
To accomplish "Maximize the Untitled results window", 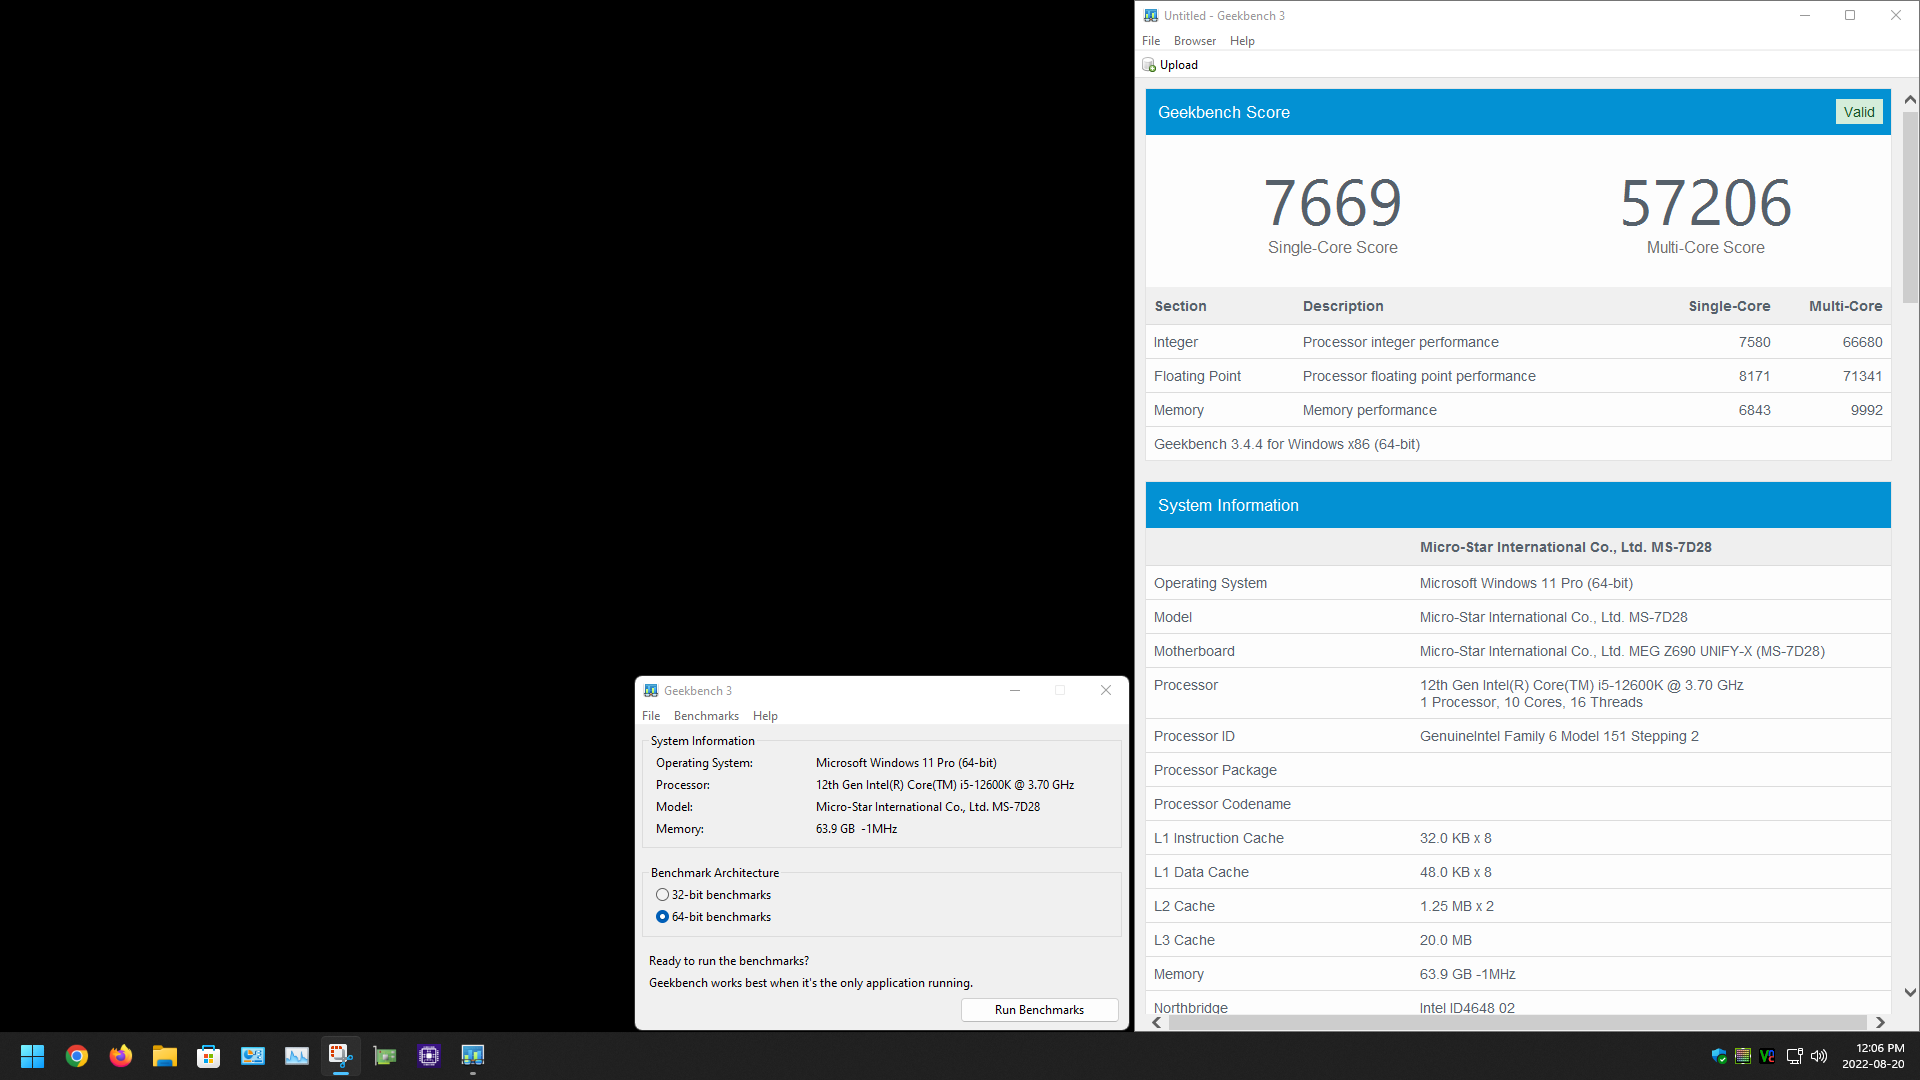I will click(1850, 16).
